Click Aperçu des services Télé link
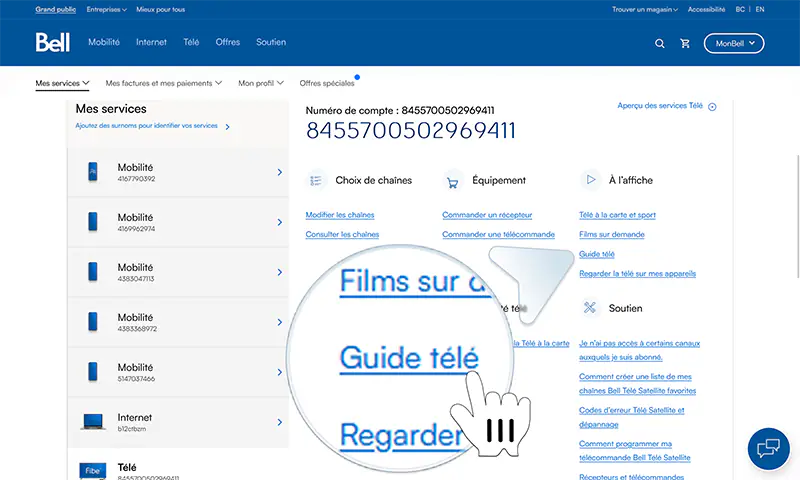 [660, 106]
